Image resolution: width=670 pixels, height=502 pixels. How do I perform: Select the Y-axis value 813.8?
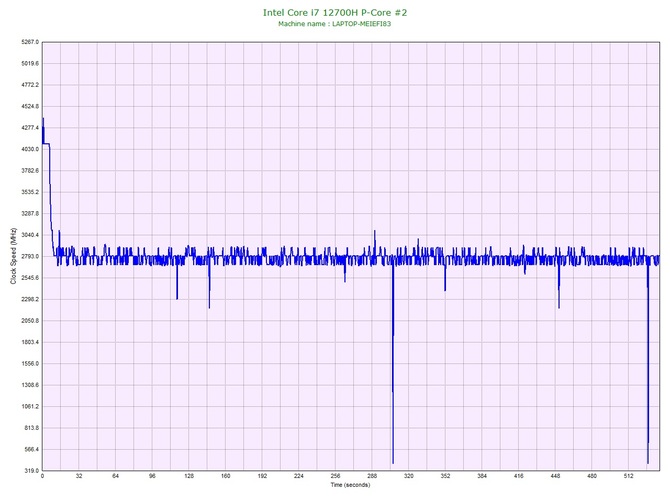coord(32,428)
